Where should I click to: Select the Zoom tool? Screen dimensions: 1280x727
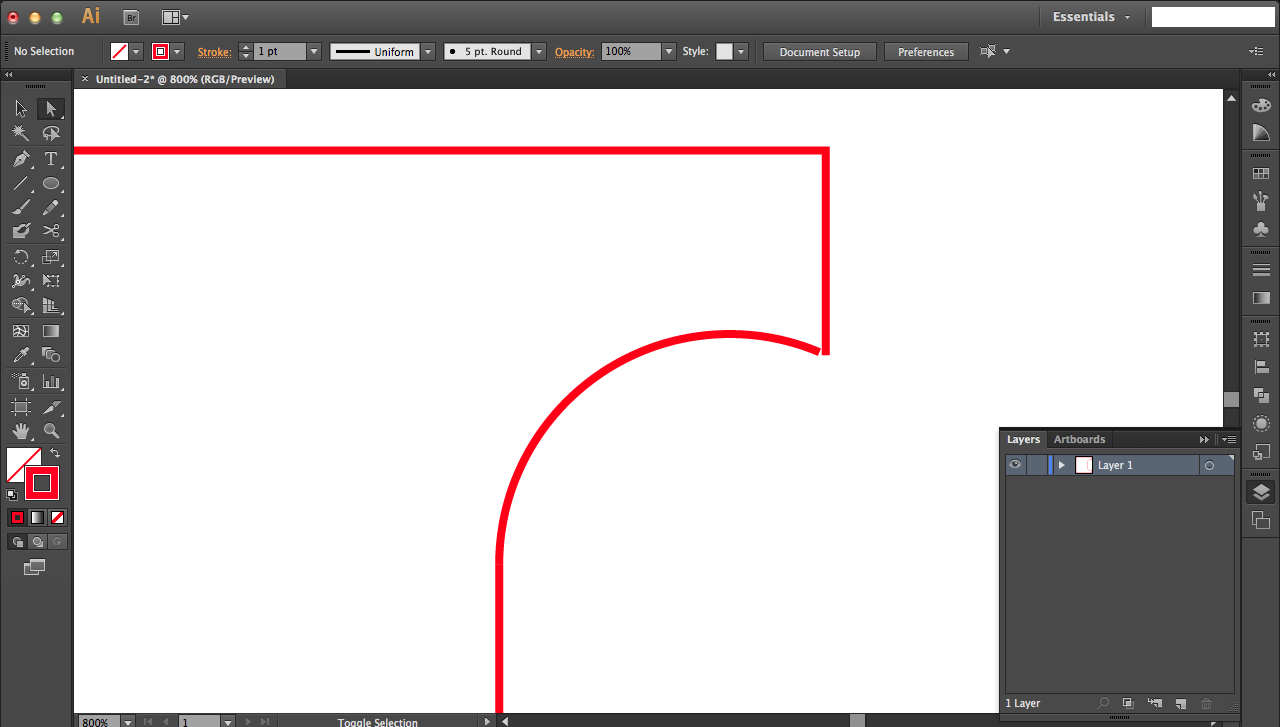51,431
